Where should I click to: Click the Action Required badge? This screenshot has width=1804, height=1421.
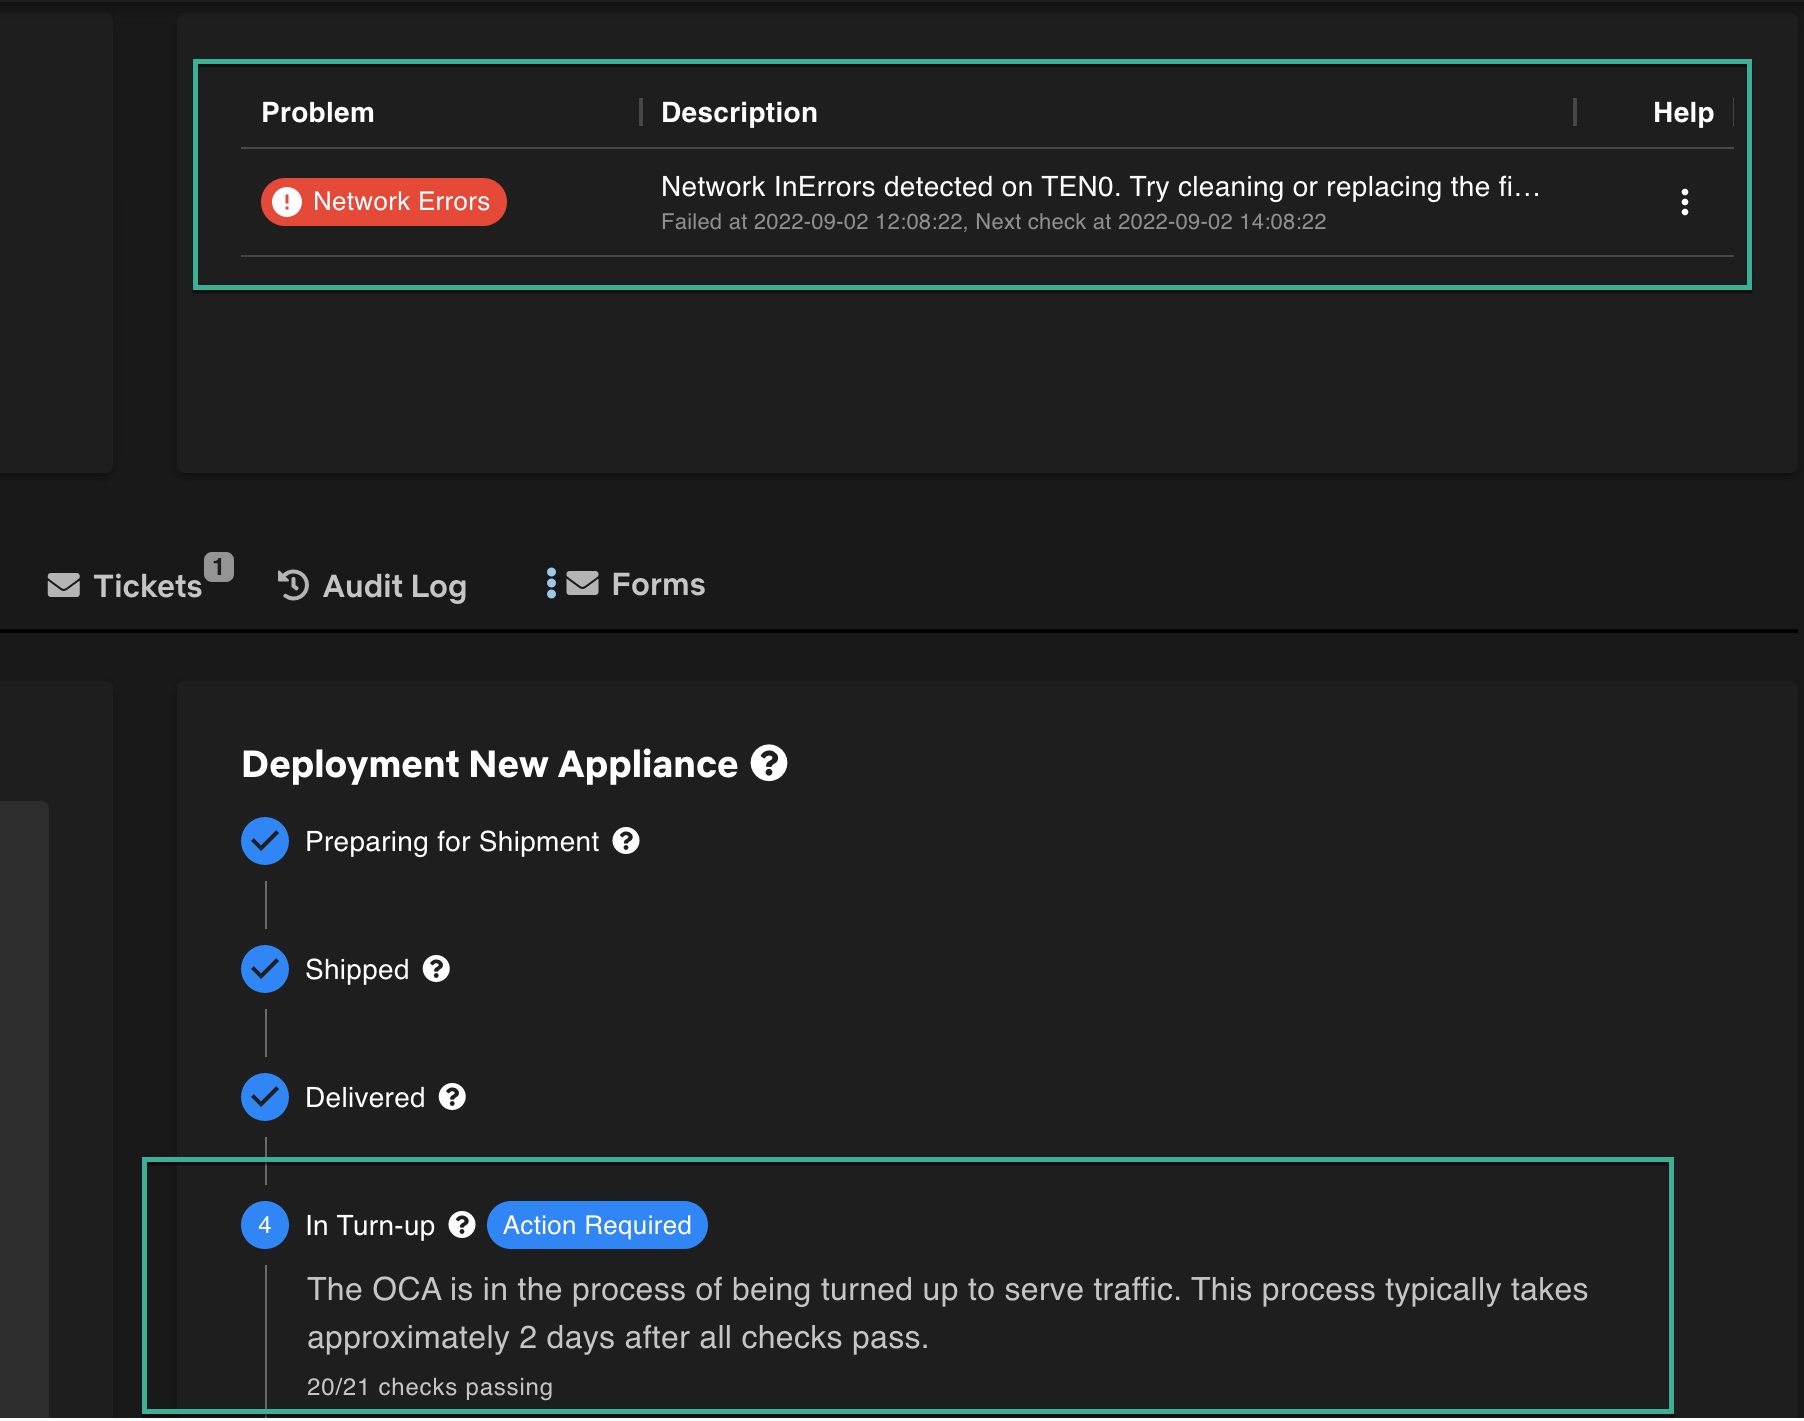(x=596, y=1225)
